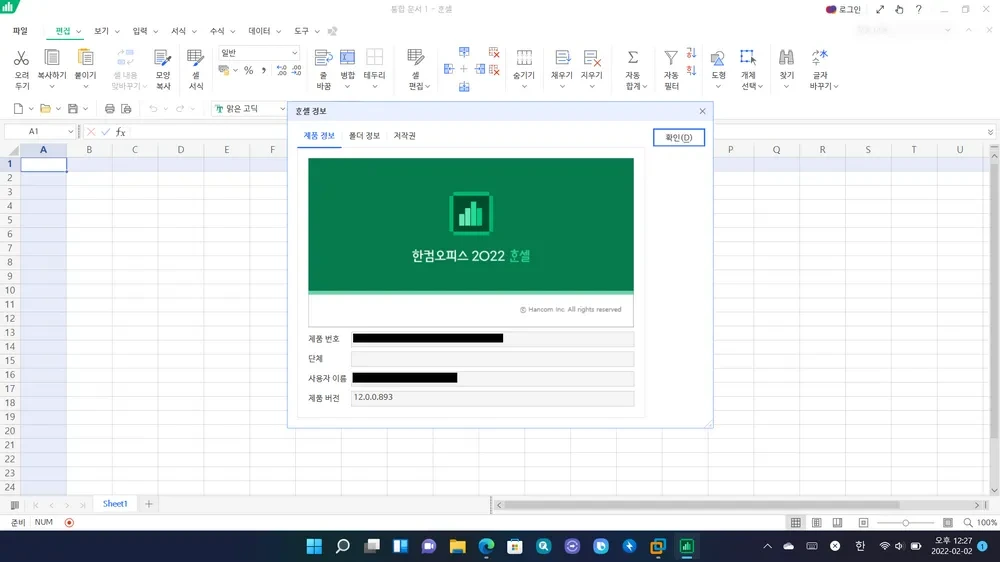
Task: Switch to Copyright (저작권) tab
Action: pos(404,136)
